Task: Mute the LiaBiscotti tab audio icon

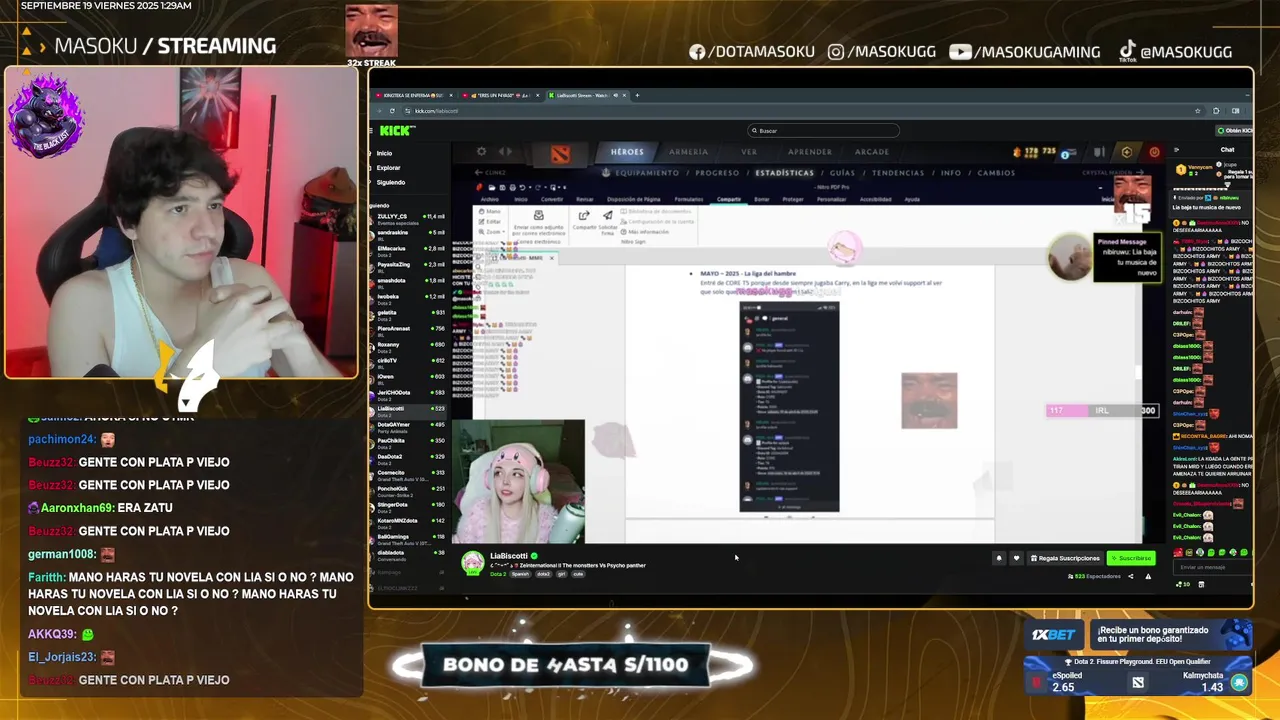Action: click(x=615, y=95)
